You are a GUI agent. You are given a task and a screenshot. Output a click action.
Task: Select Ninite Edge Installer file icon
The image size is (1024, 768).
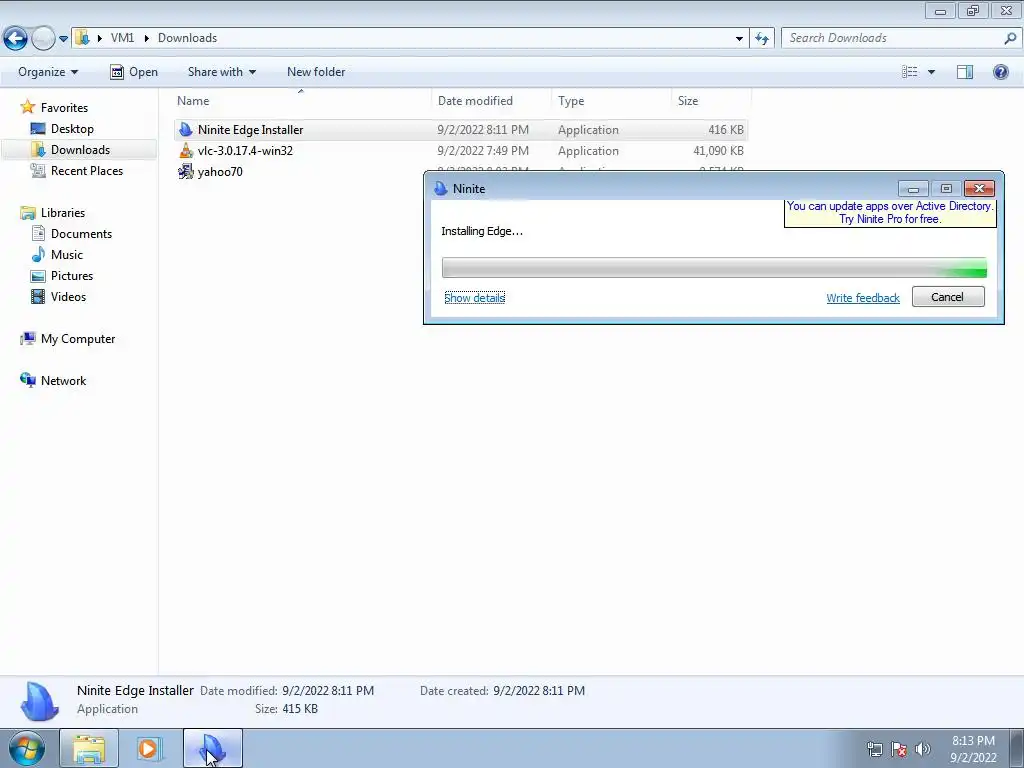point(186,129)
